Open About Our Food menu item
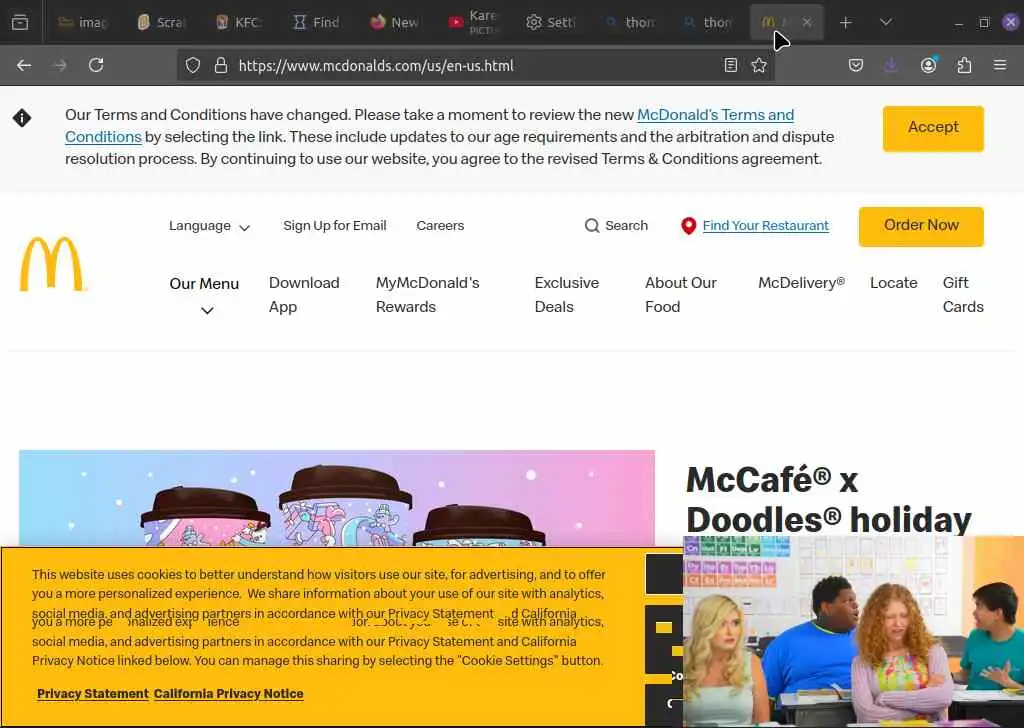1024x728 pixels. tap(680, 295)
